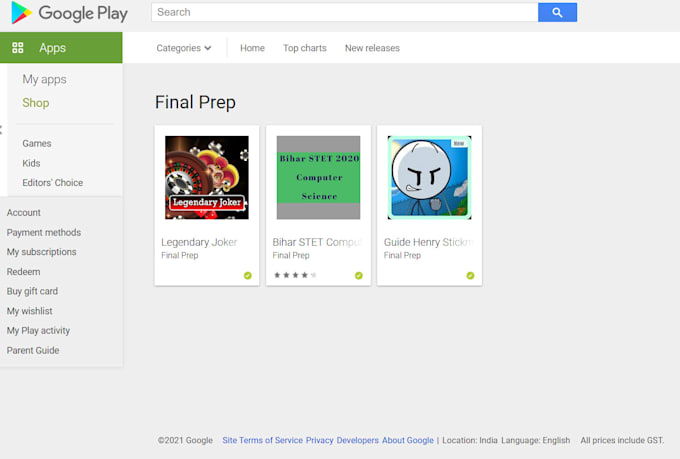Click the Google Play logo
Image resolution: width=680 pixels, height=459 pixels.
(x=69, y=13)
